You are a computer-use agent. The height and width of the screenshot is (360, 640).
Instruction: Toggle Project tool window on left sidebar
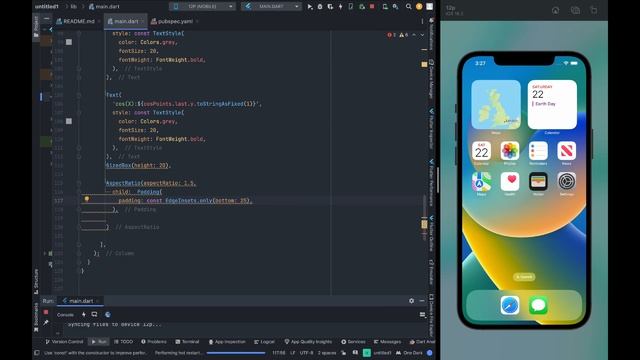pyautogui.click(x=36, y=27)
